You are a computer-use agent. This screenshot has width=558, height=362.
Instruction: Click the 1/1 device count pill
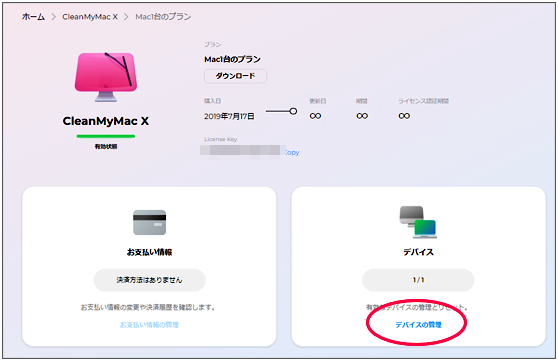418,280
